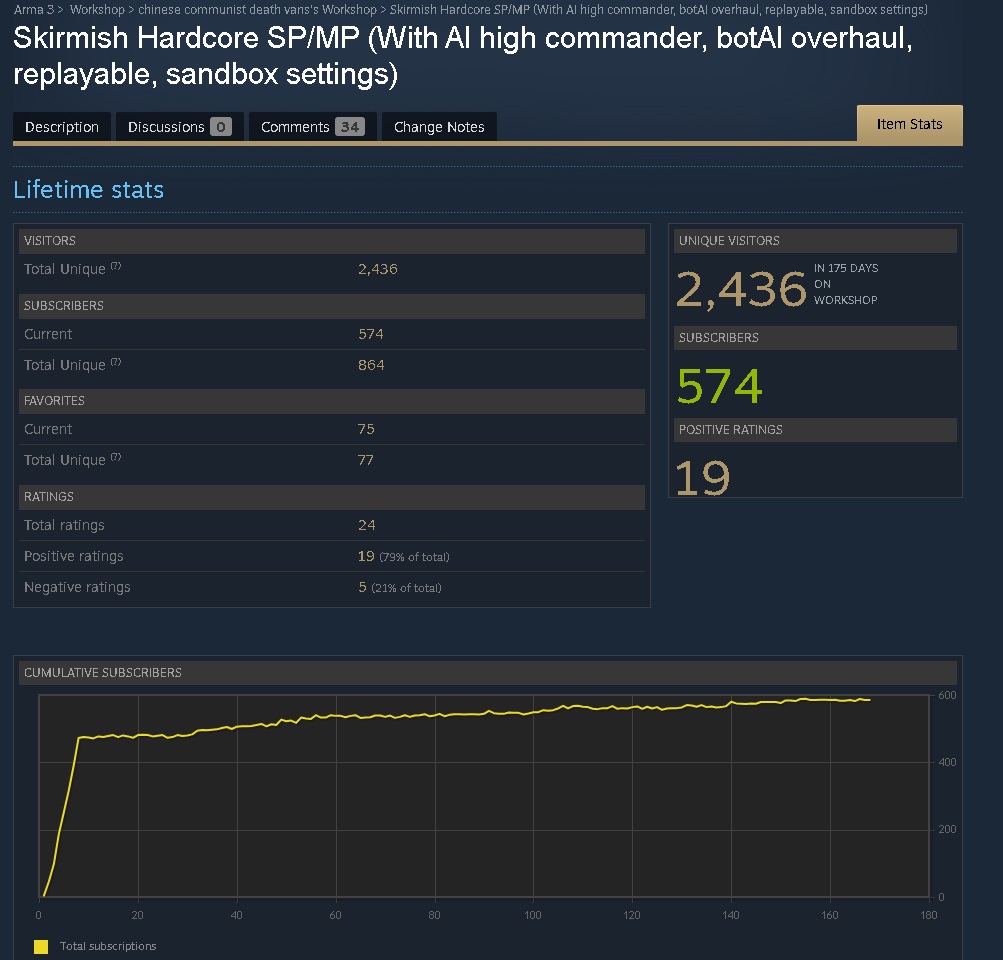Screen dimensions: 1003x960
Task: Open the Discussions tab
Action: [180, 127]
